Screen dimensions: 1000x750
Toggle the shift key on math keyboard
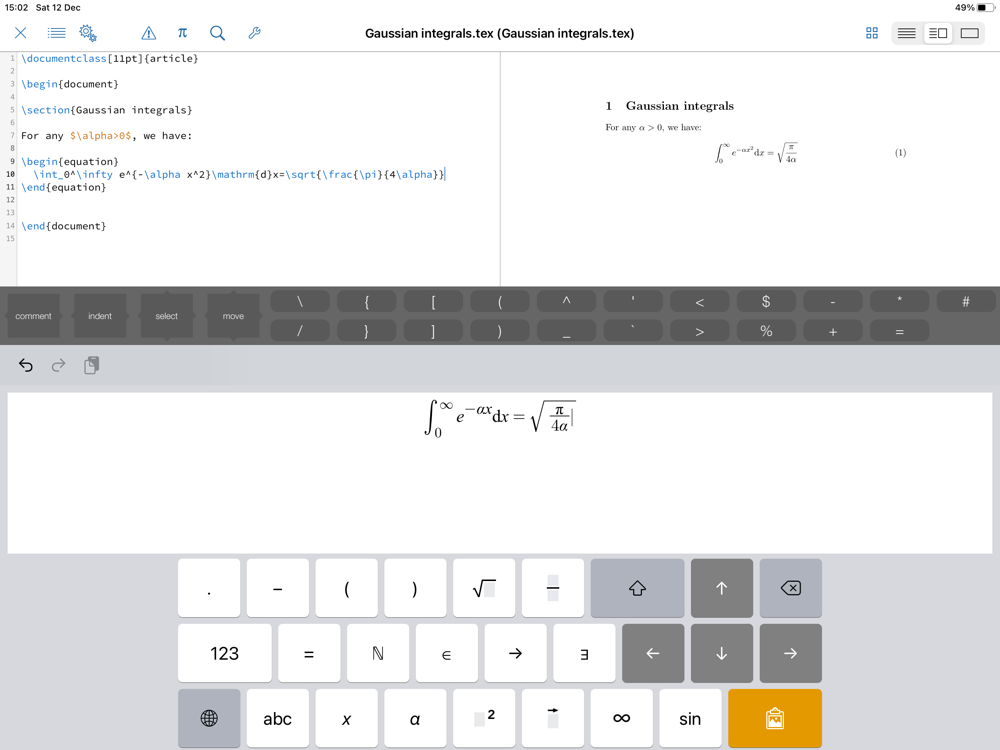(x=637, y=588)
